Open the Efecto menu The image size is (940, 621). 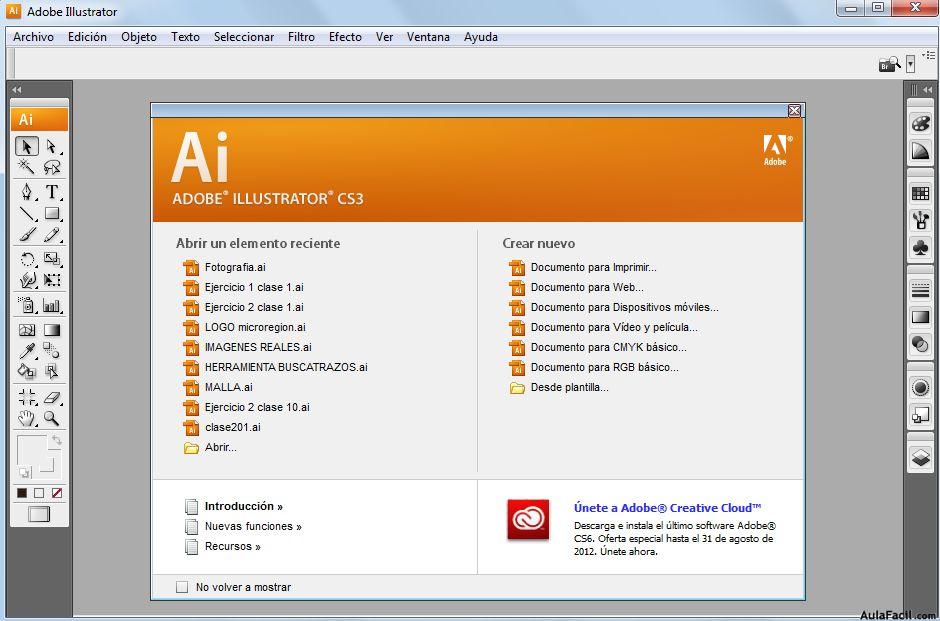click(x=345, y=37)
